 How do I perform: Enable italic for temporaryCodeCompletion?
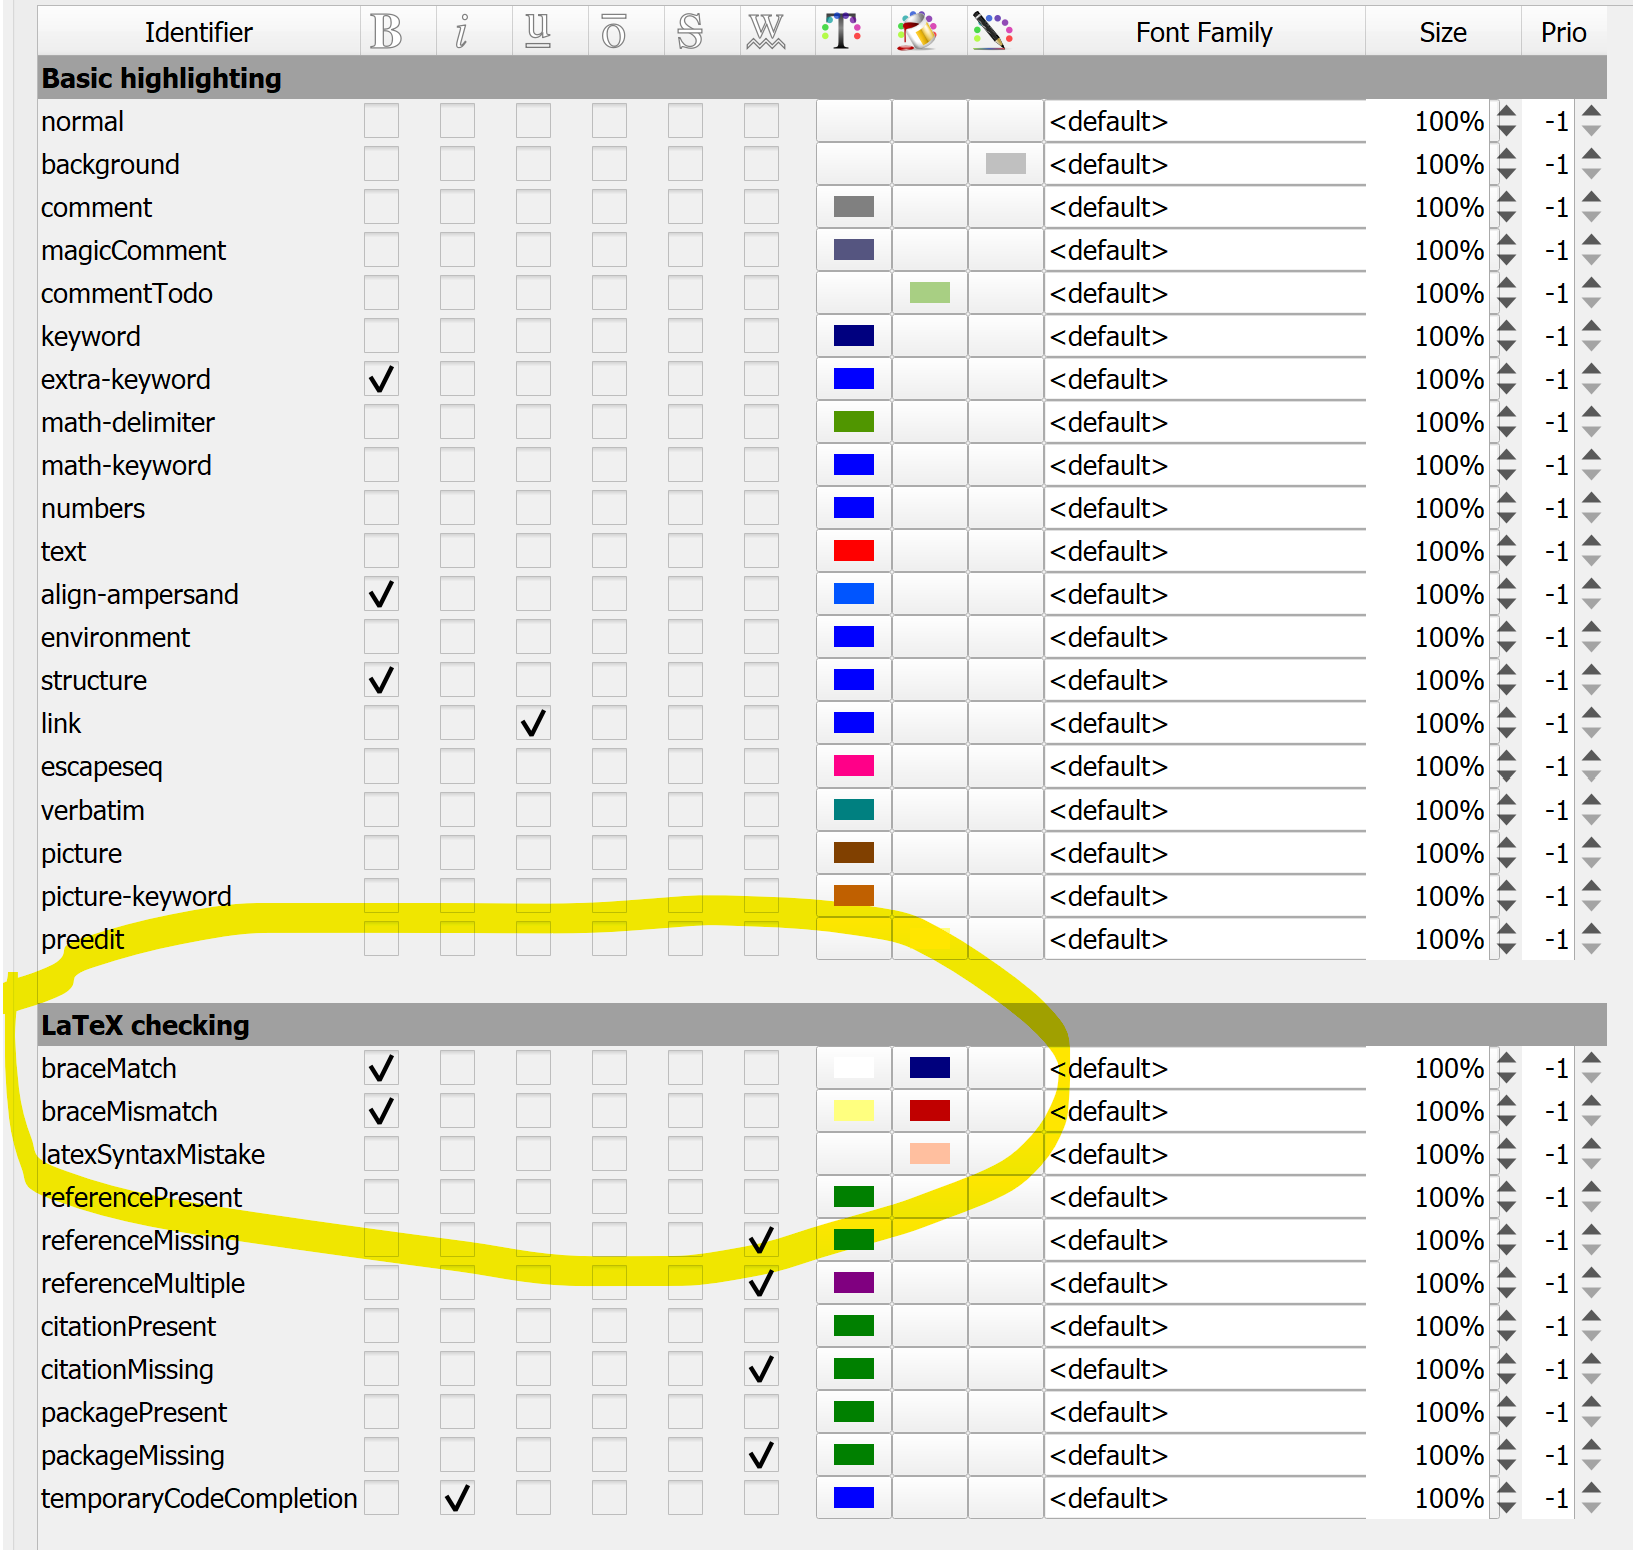point(457,1498)
